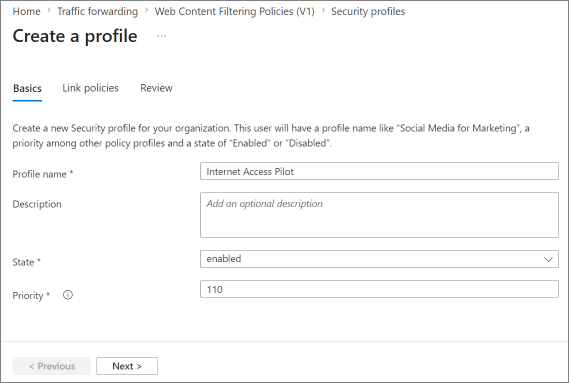Click the Profile name label
This screenshot has width=569, height=383.
[40, 174]
